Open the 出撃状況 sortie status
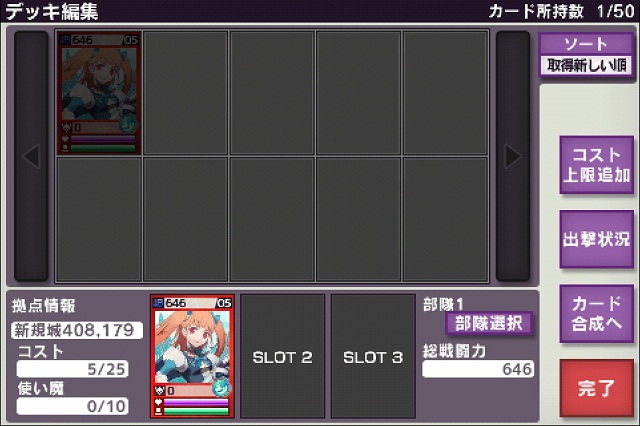This screenshot has height=426, width=640. (596, 239)
